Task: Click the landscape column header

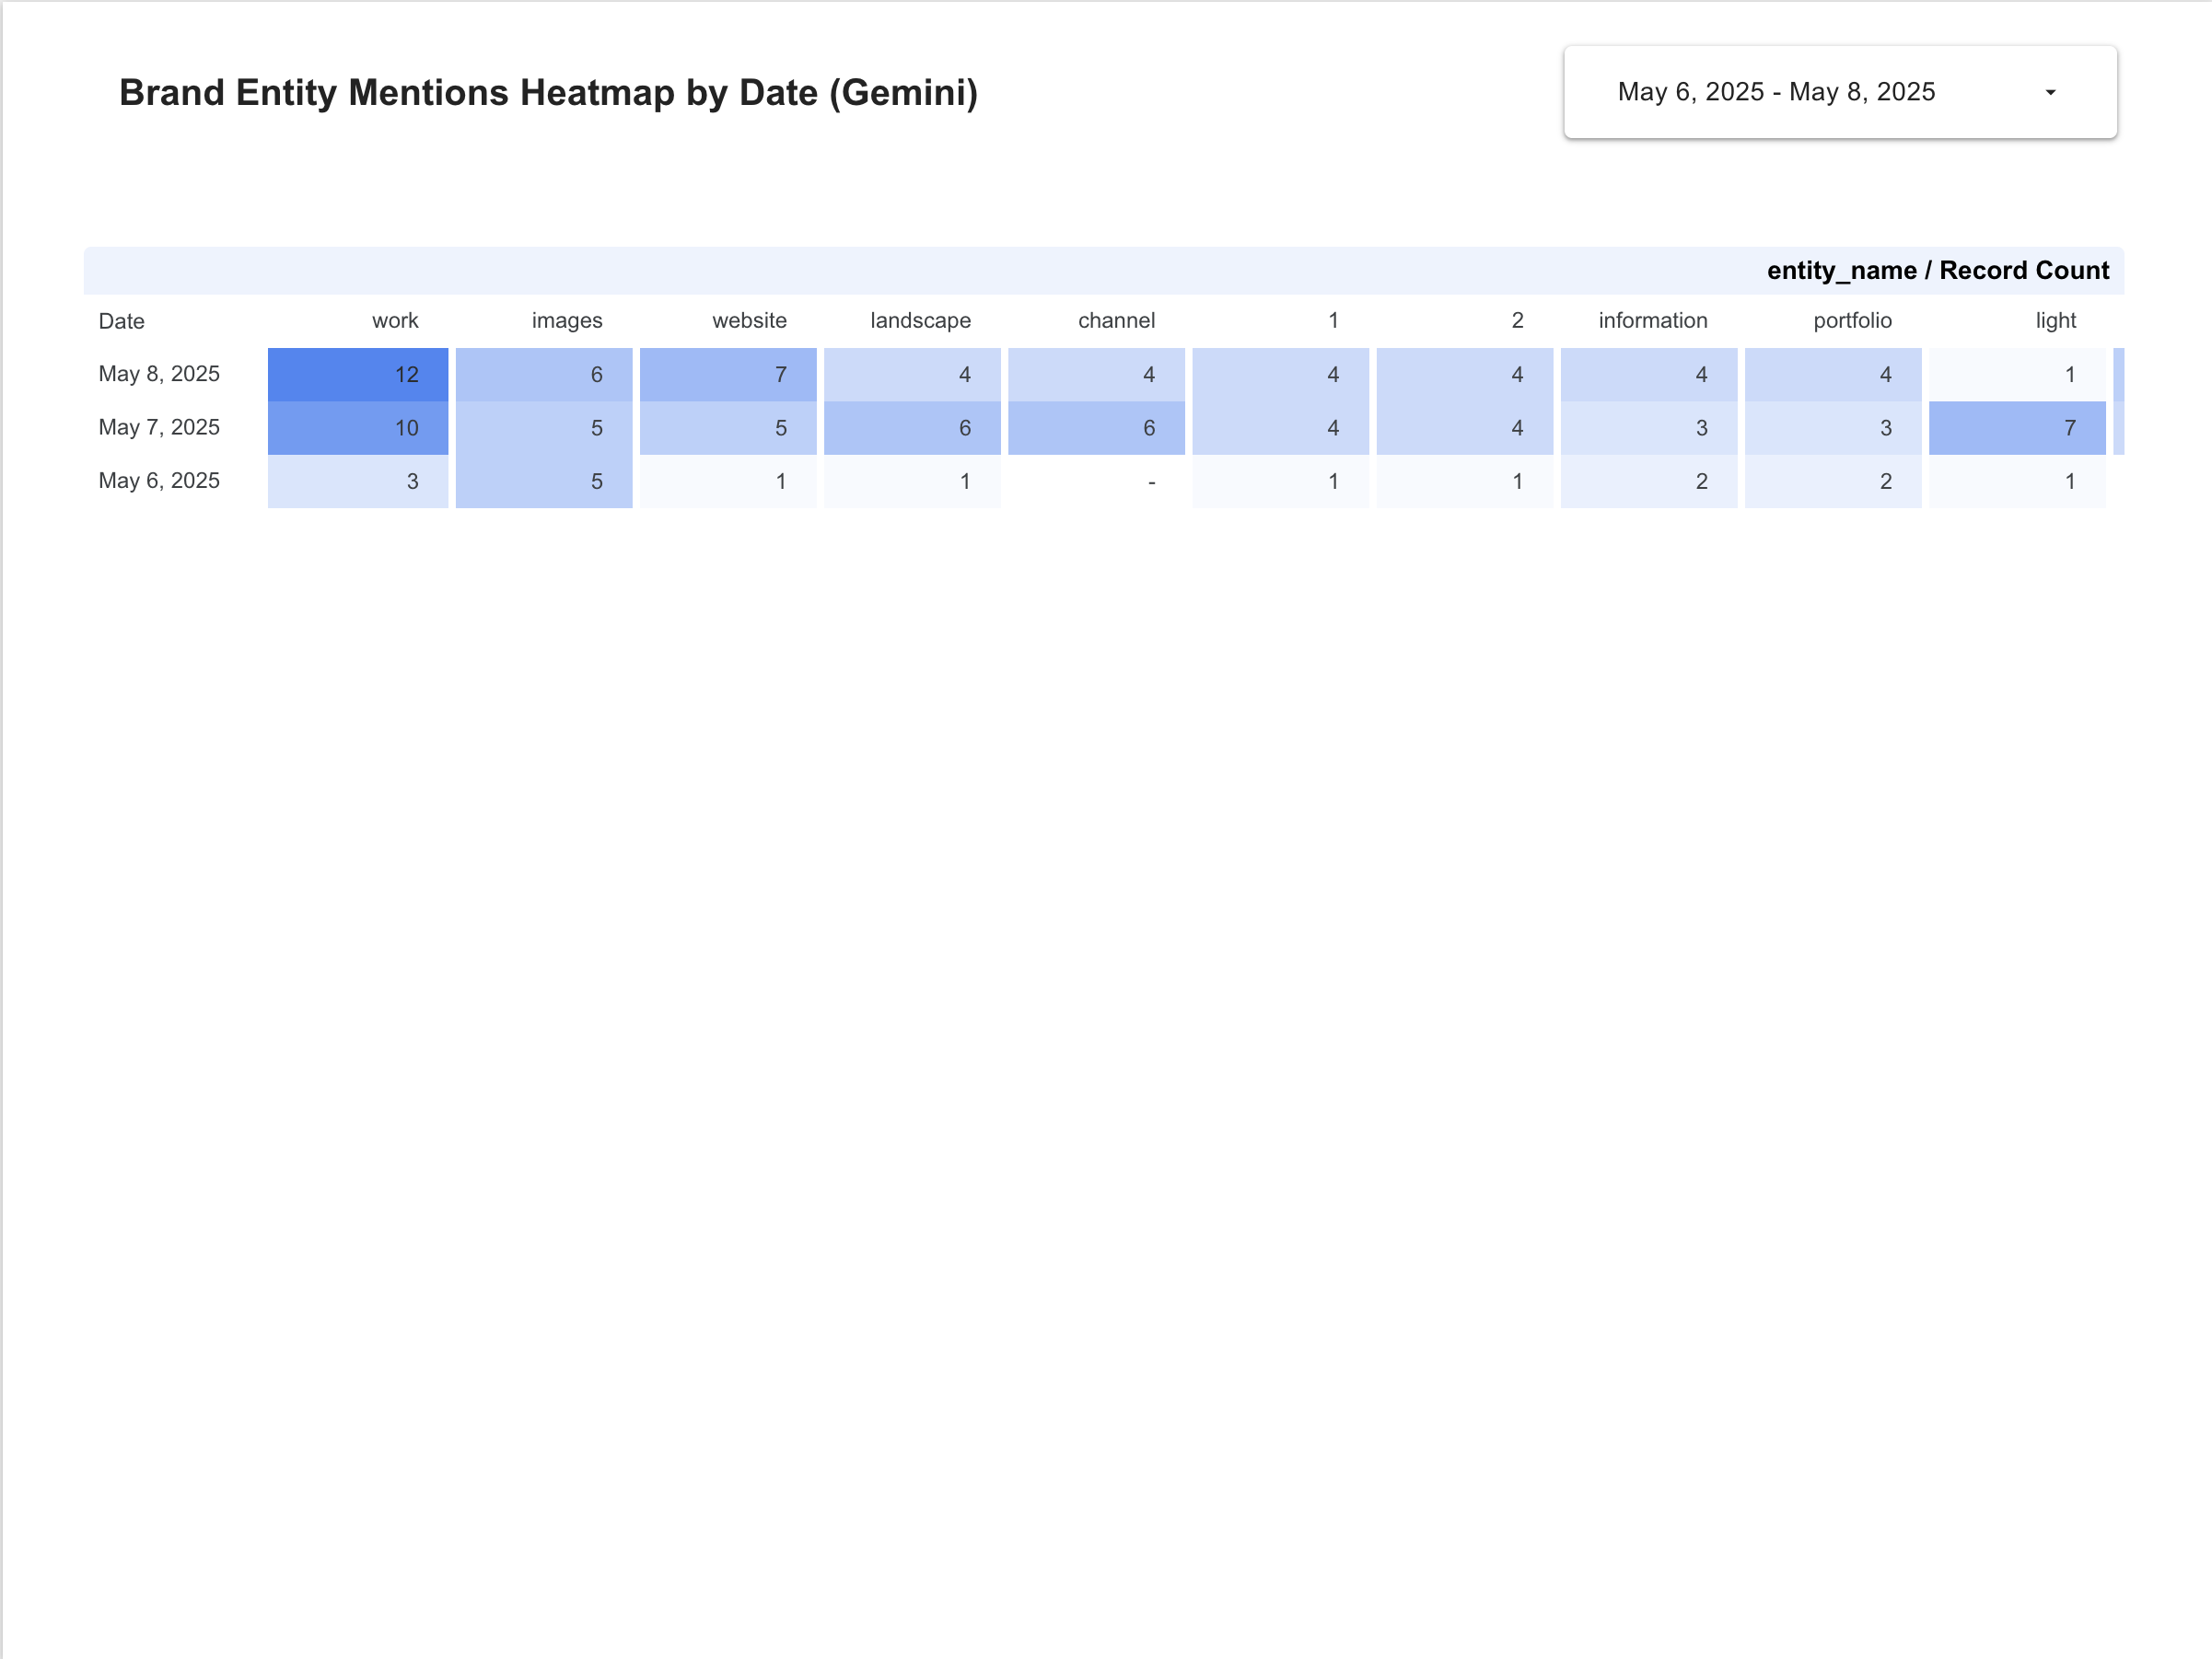Action: [x=920, y=321]
